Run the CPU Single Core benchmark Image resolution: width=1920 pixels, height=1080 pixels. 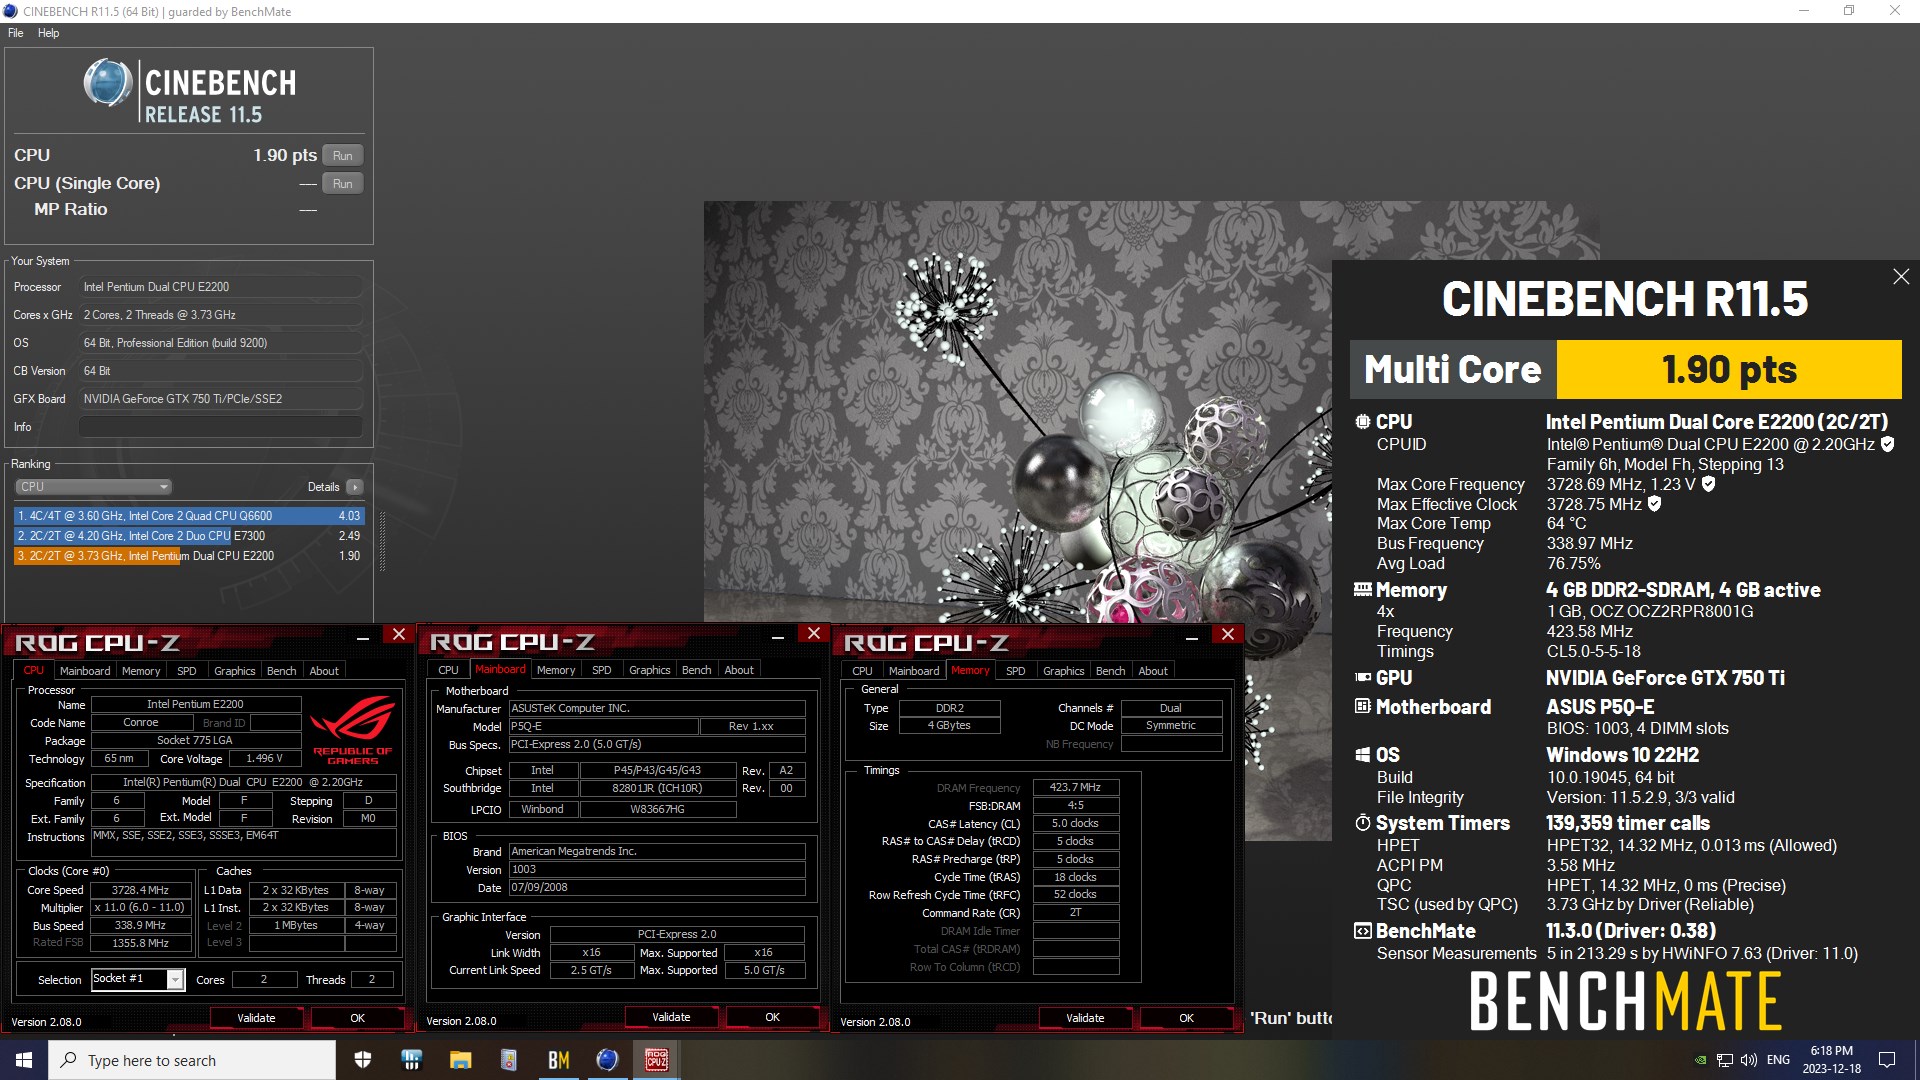coord(343,184)
